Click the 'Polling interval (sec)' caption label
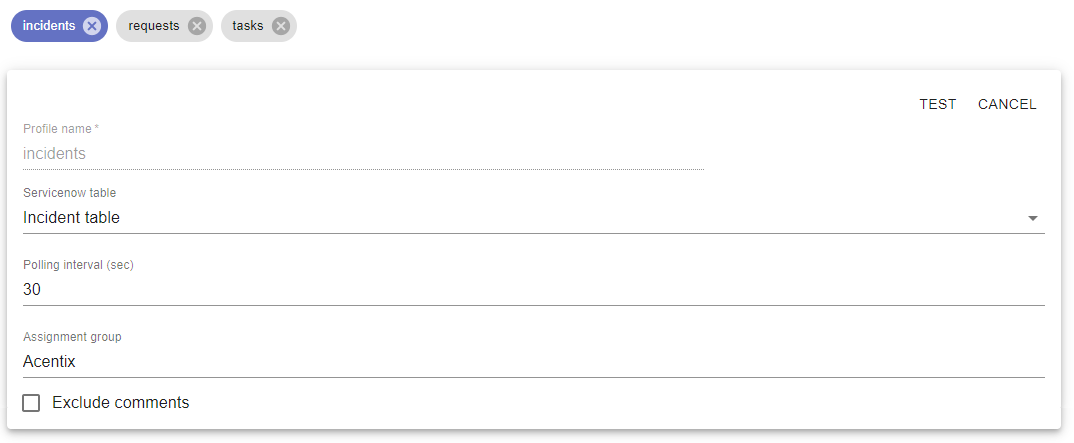1074x443 pixels. (x=78, y=265)
